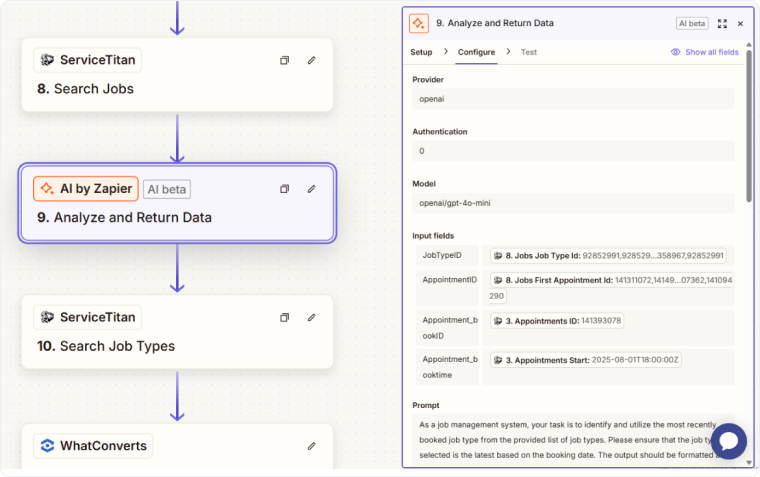Screen dimensions: 760x477
Task: Click the Jobs Job Type Id pill
Action: point(608,255)
